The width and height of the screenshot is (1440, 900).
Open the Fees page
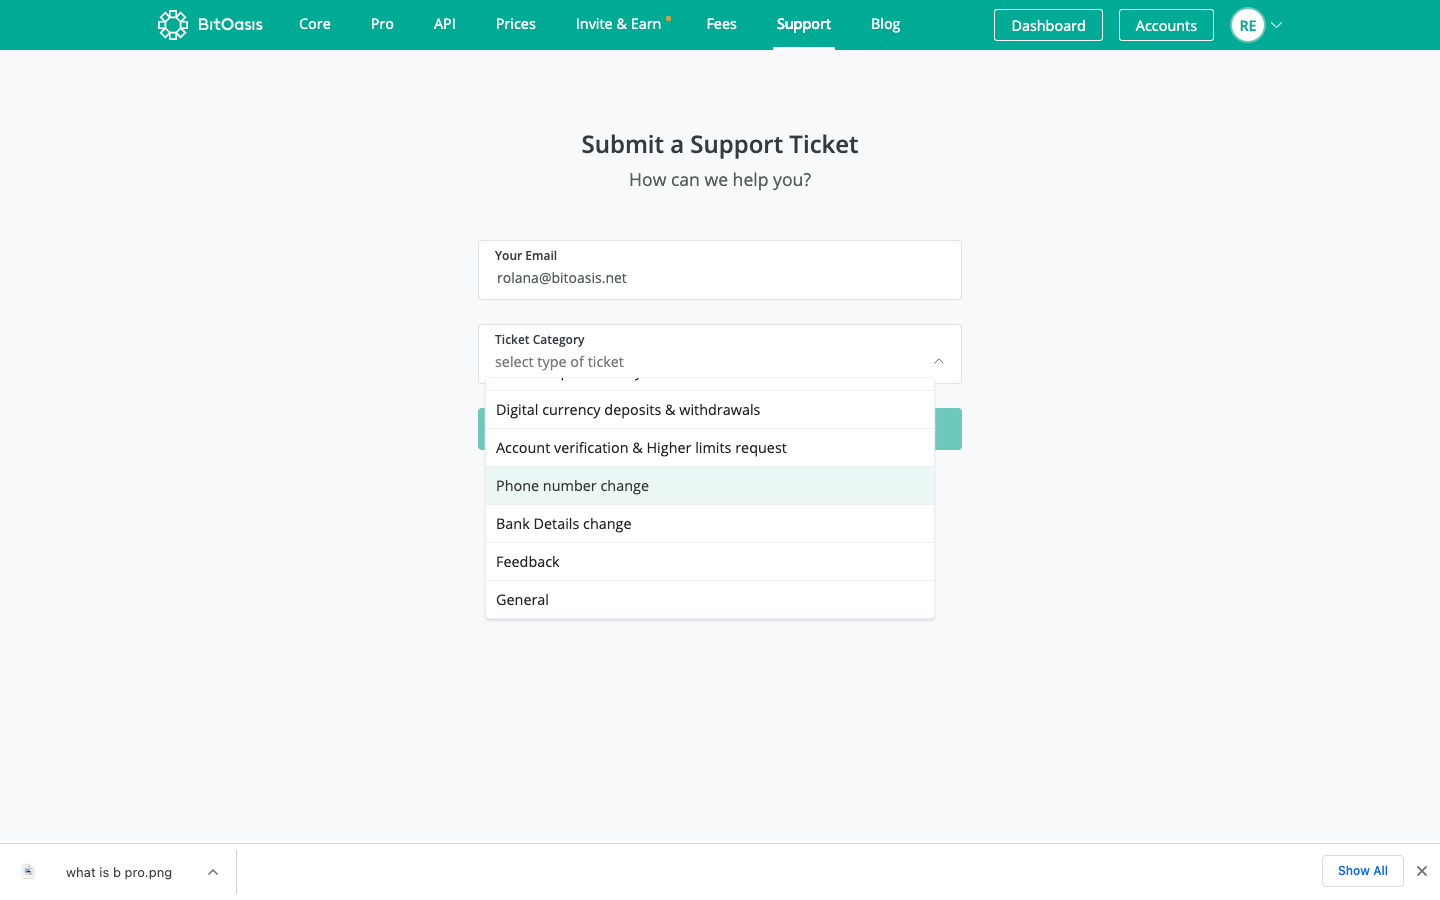click(722, 24)
